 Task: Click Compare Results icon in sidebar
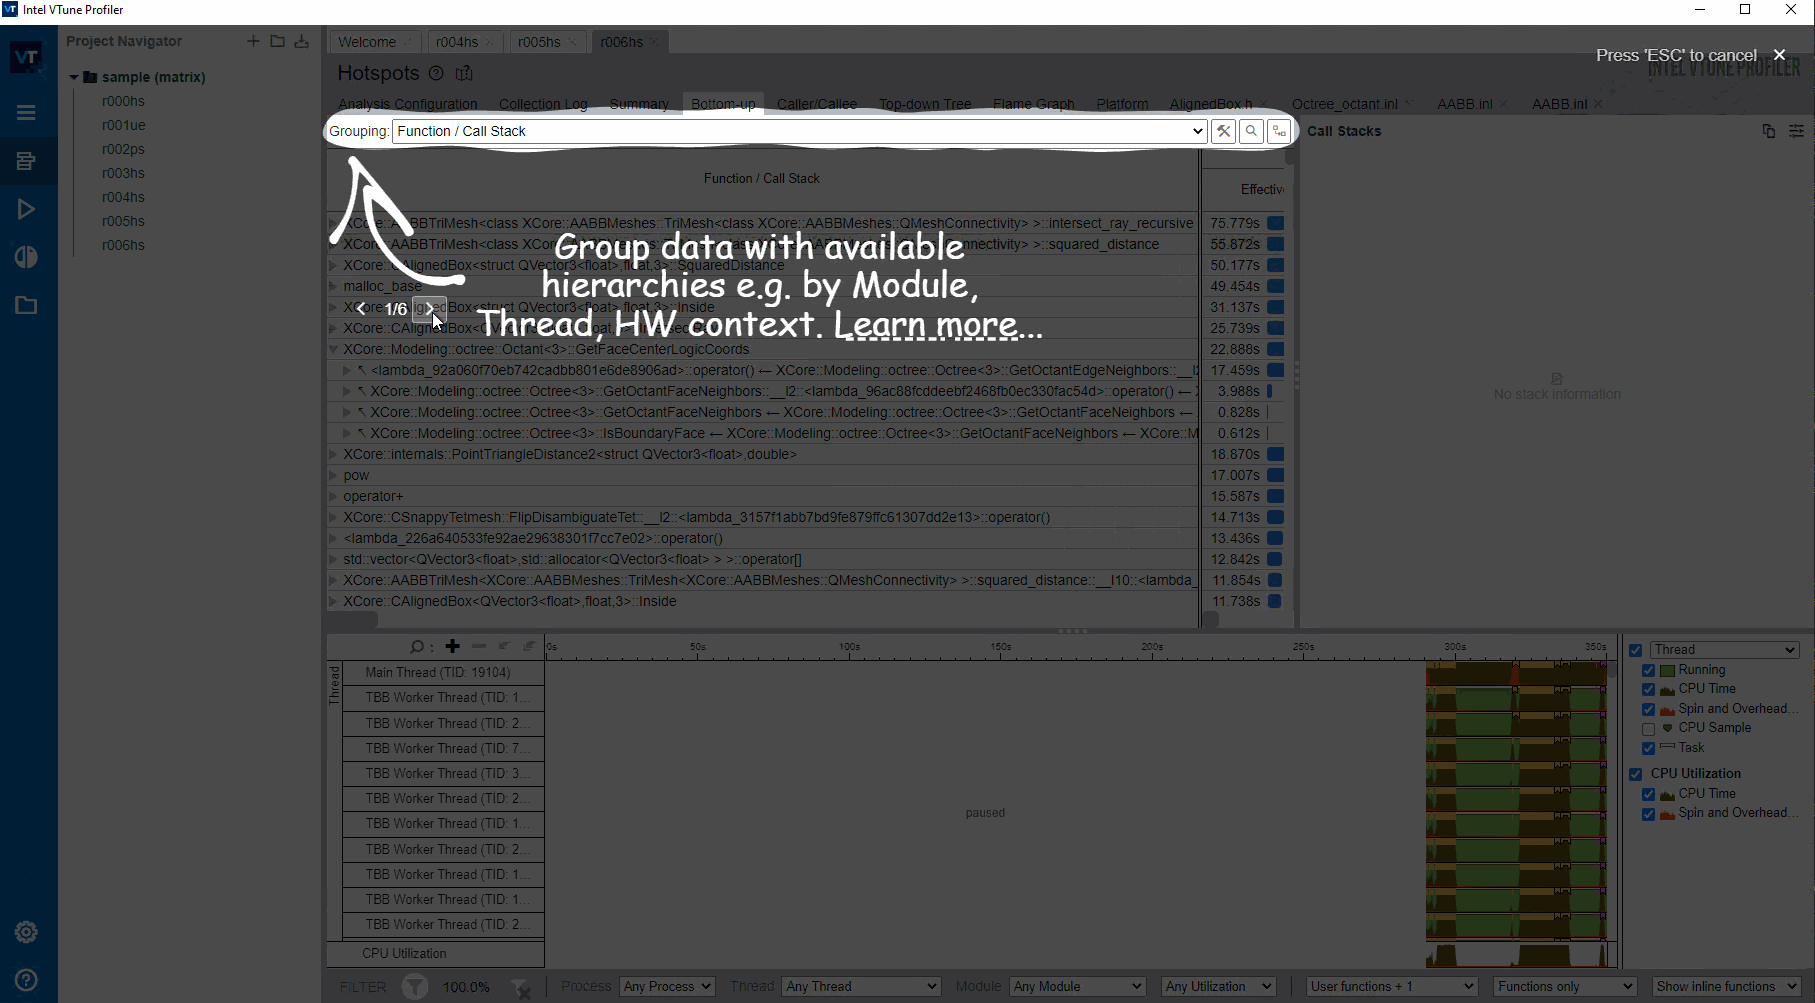pyautogui.click(x=26, y=257)
